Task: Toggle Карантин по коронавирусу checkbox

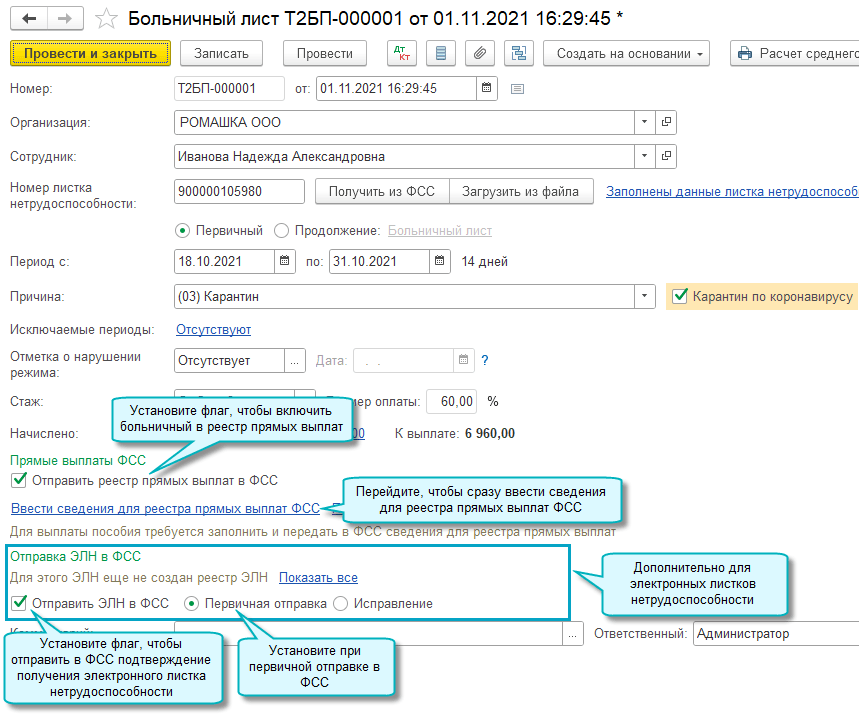Action: (x=680, y=296)
